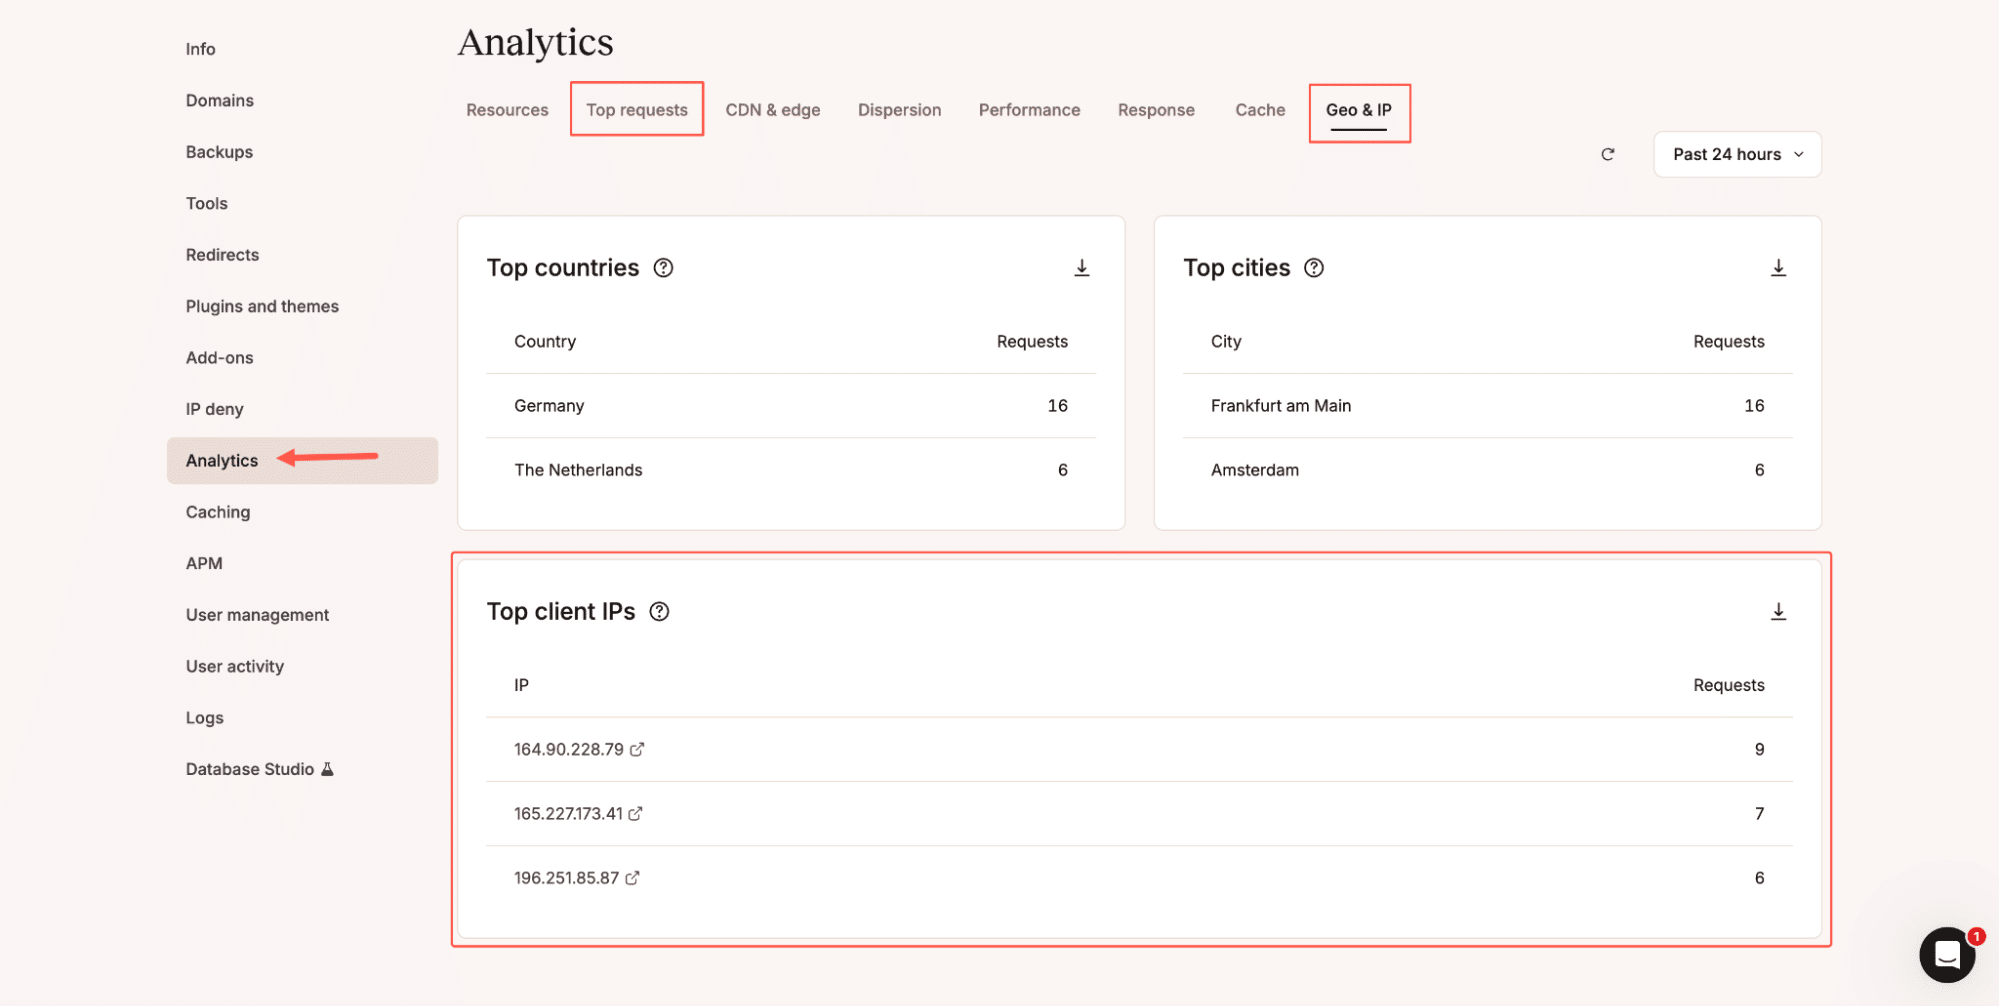Download the Top countries data

1081,267
